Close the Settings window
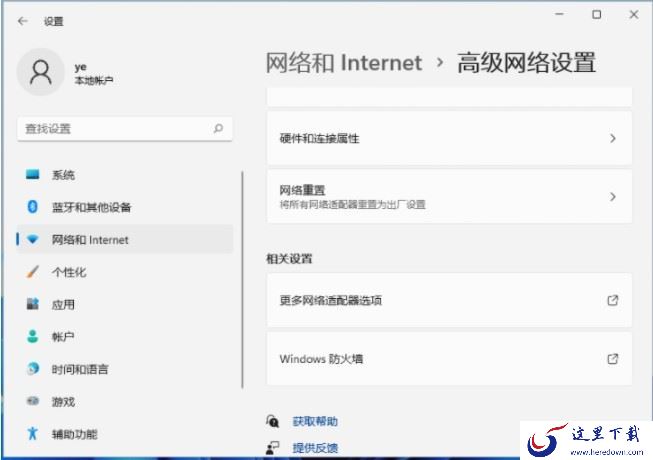Image resolution: width=653 pixels, height=460 pixels. pos(633,15)
